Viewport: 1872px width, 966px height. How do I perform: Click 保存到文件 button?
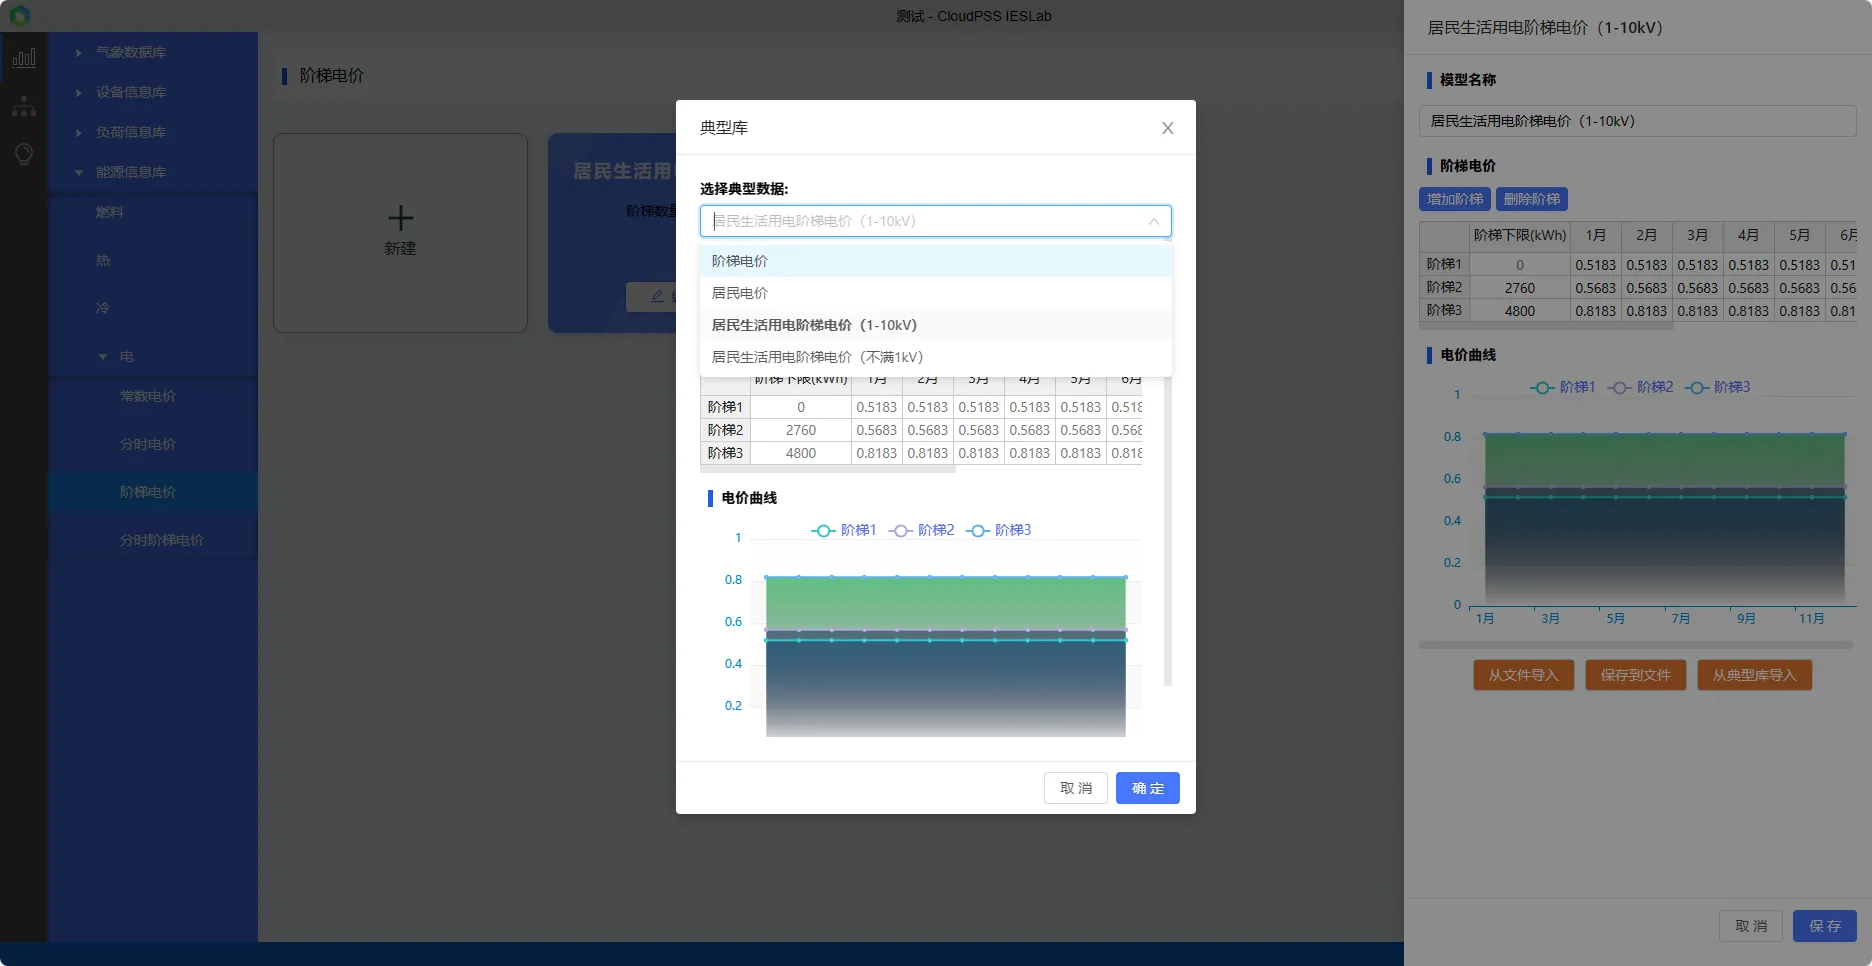pyautogui.click(x=1635, y=675)
